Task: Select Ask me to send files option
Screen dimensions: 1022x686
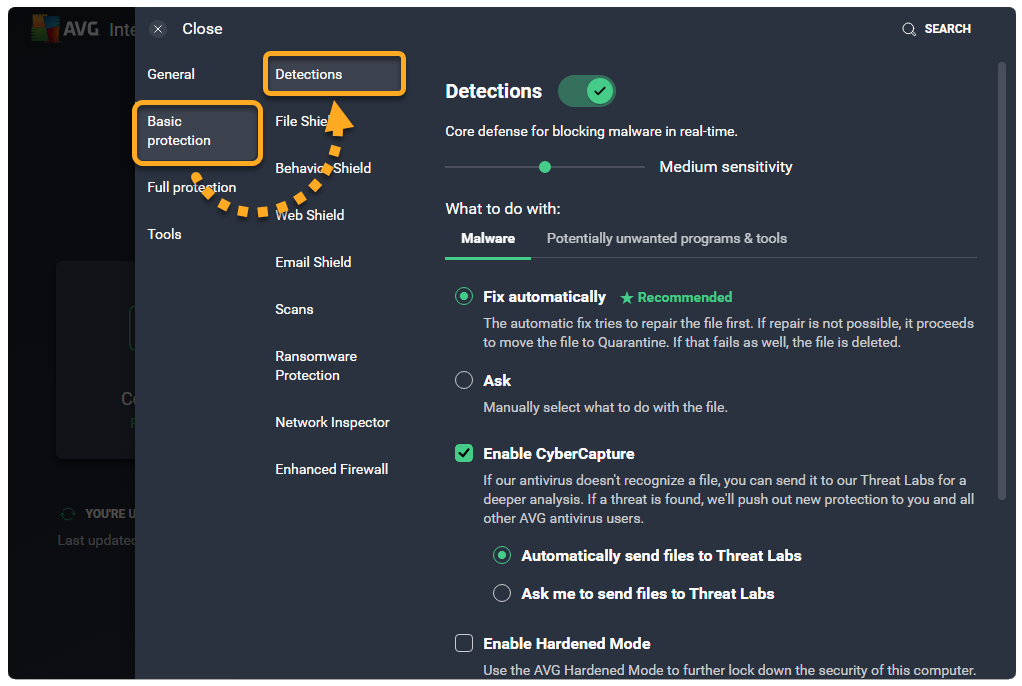Action: (502, 593)
